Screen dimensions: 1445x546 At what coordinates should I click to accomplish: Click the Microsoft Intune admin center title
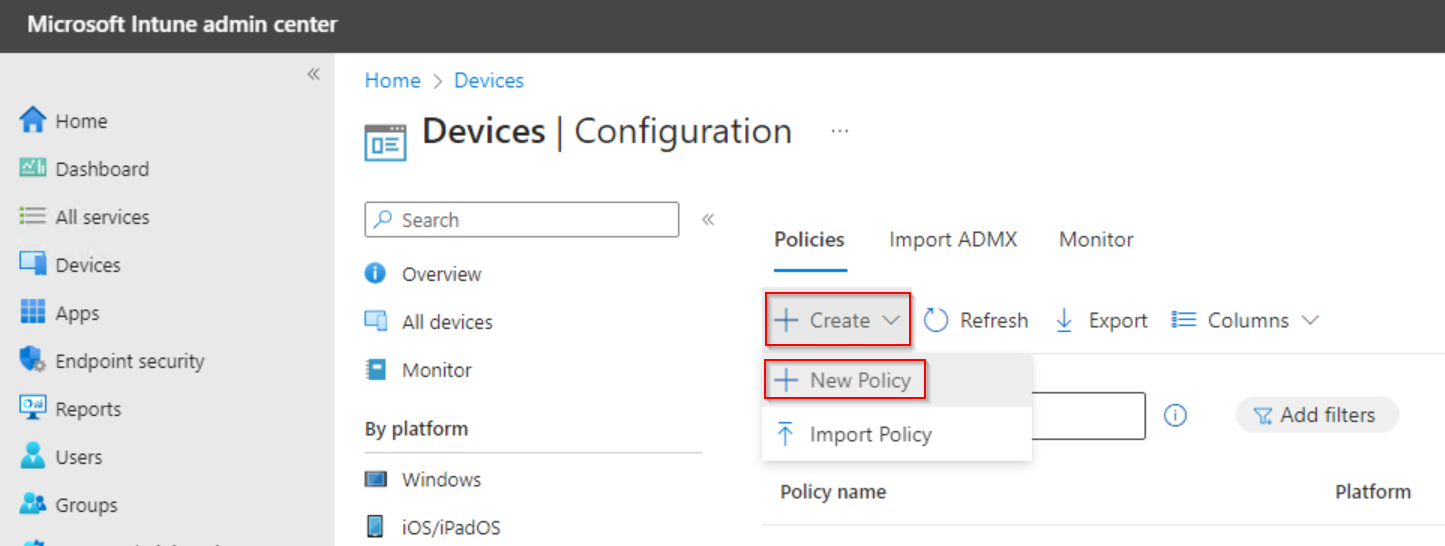pyautogui.click(x=183, y=25)
